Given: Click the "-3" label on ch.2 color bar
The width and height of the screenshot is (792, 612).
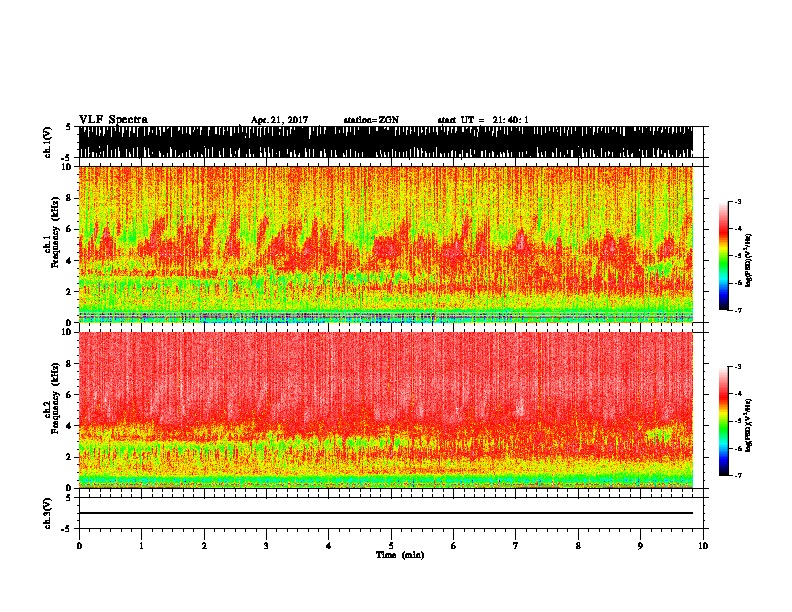Looking at the screenshot, I should (x=738, y=367).
